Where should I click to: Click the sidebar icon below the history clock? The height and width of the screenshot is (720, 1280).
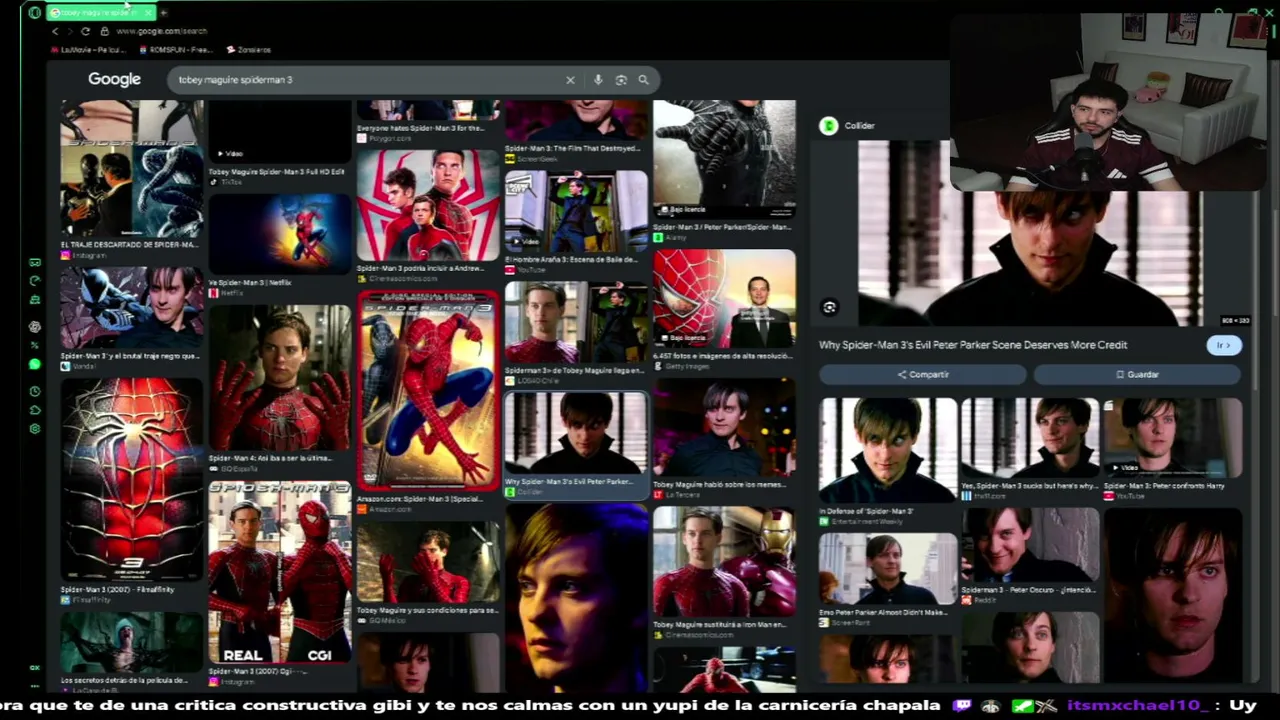click(35, 410)
